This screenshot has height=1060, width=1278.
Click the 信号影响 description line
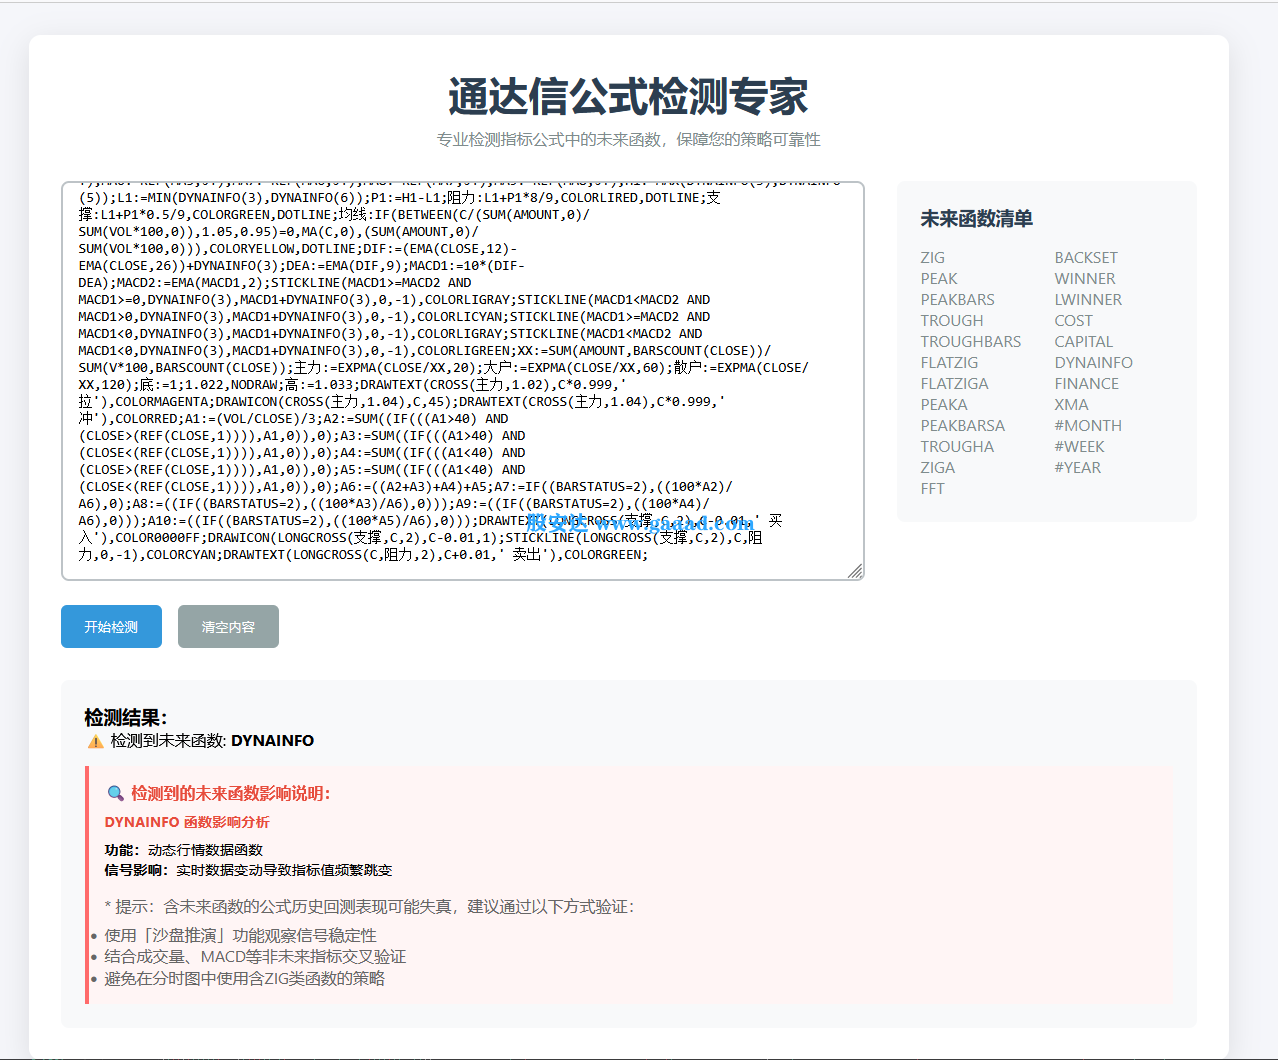point(249,870)
